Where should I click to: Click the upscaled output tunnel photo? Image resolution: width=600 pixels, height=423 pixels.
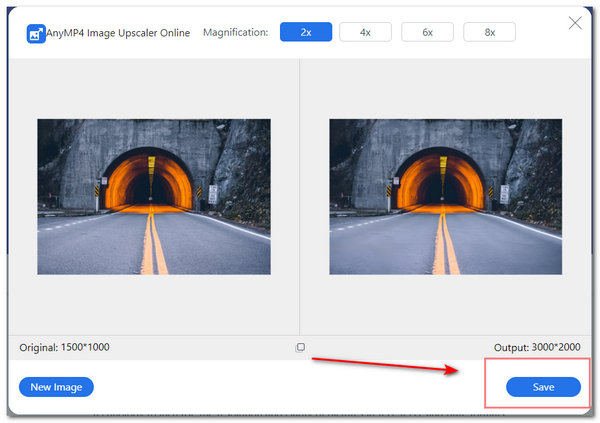[446, 197]
